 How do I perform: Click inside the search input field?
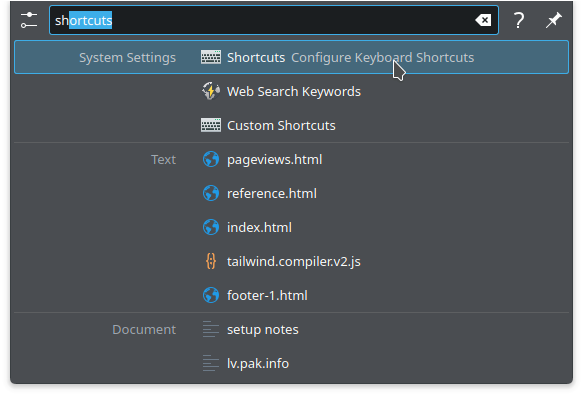274,20
